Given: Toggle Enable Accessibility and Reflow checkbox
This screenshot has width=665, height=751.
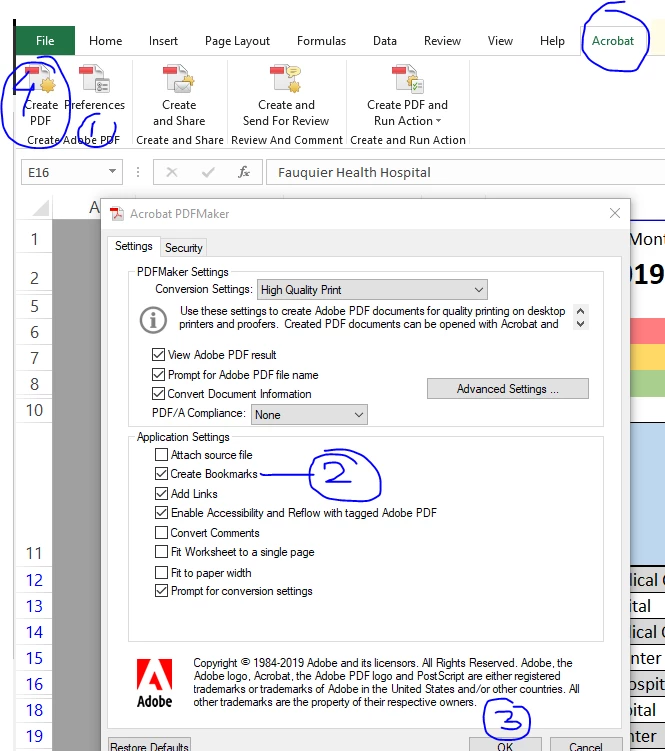Looking at the screenshot, I should click(161, 513).
